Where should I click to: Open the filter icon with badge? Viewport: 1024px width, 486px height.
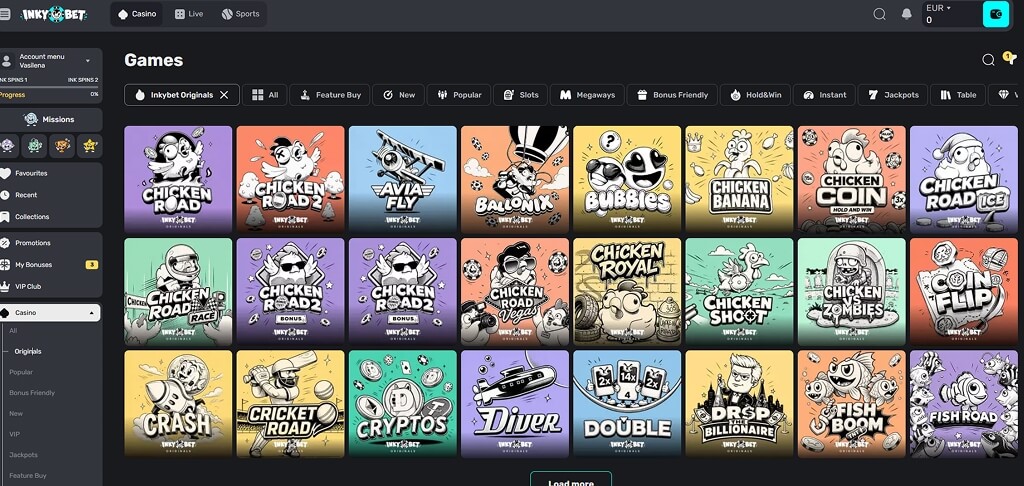(1010, 59)
